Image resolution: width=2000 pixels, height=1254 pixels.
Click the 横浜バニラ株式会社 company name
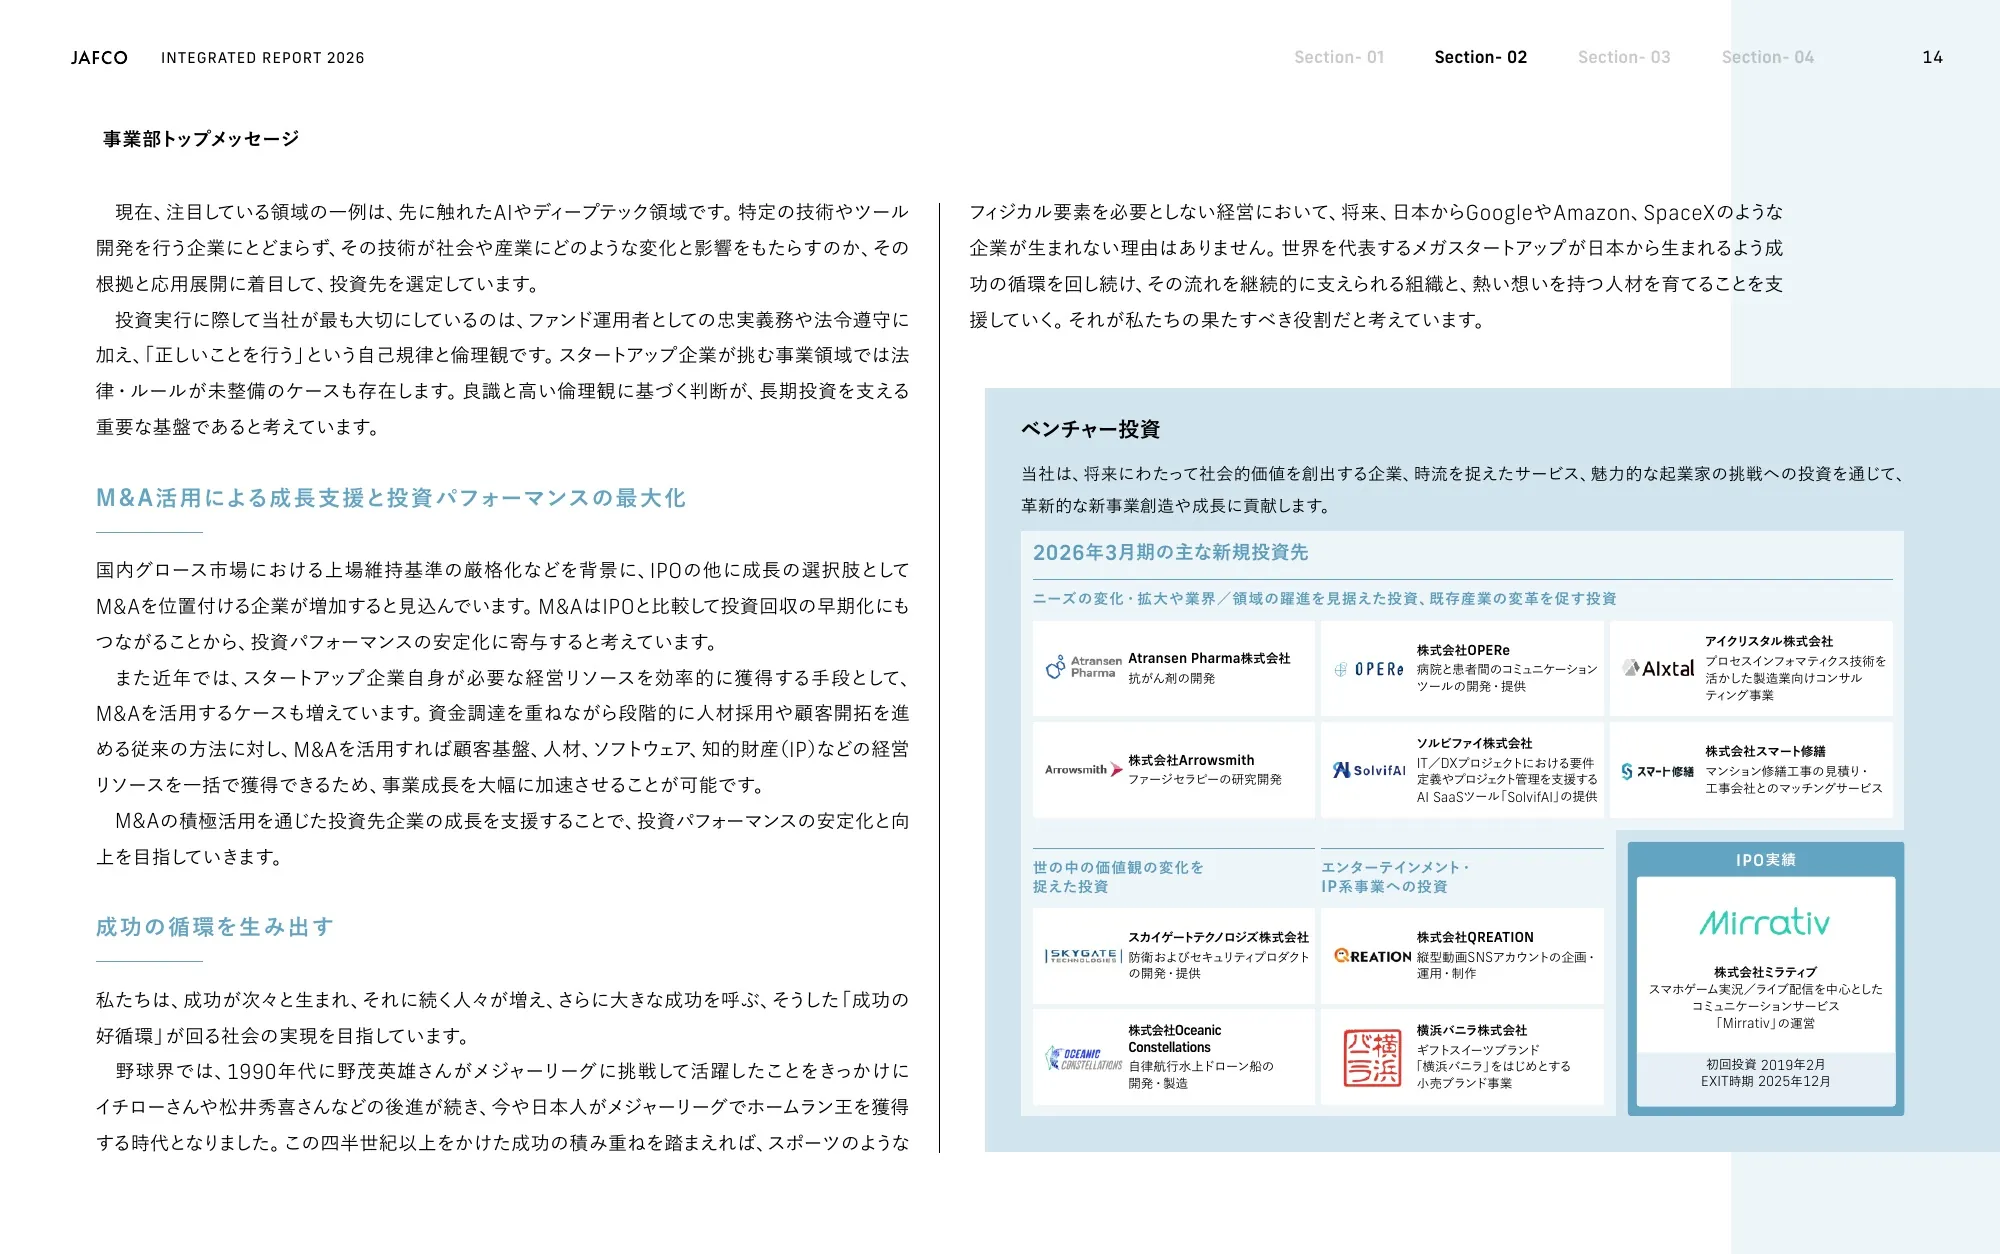(1471, 1030)
